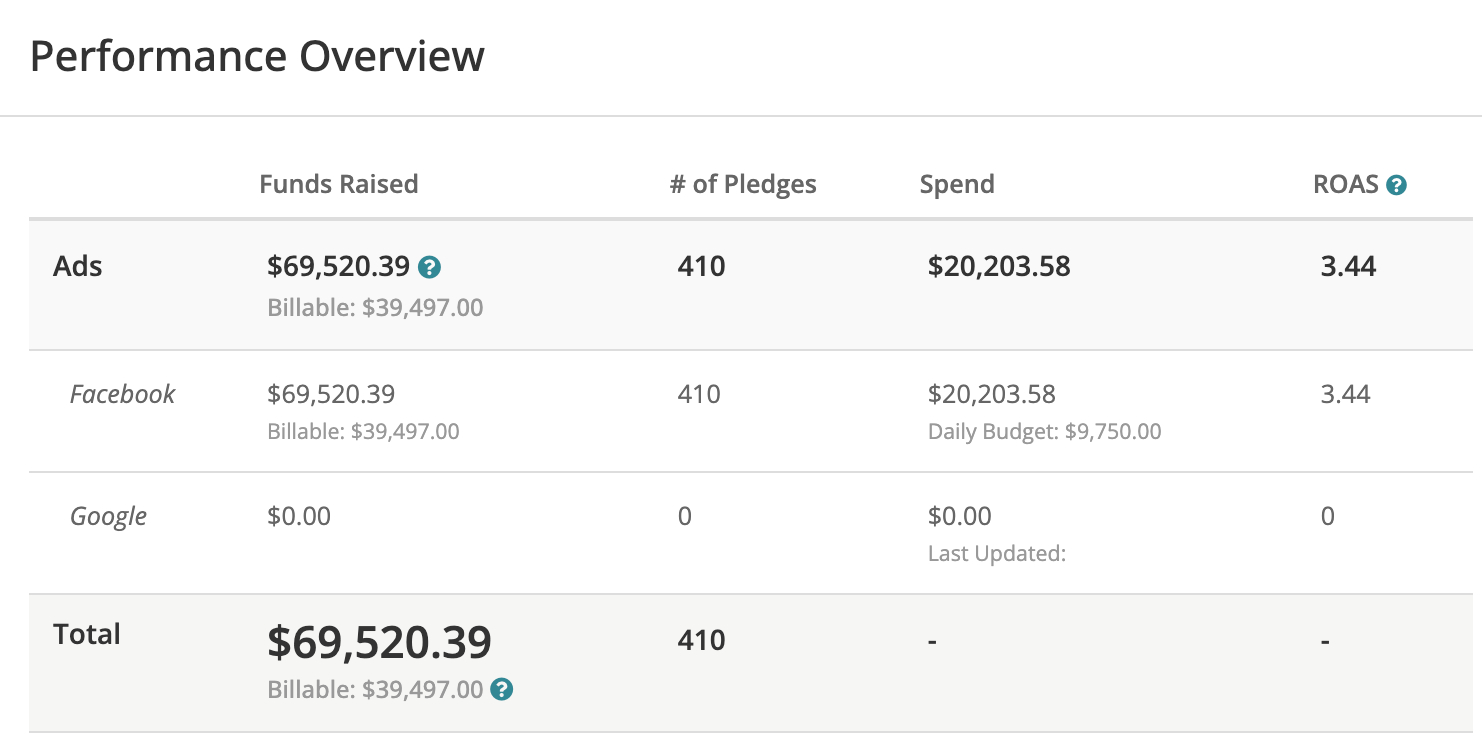Open help icon next to Total billable amount
This screenshot has height=754, width=1482.
point(502,689)
